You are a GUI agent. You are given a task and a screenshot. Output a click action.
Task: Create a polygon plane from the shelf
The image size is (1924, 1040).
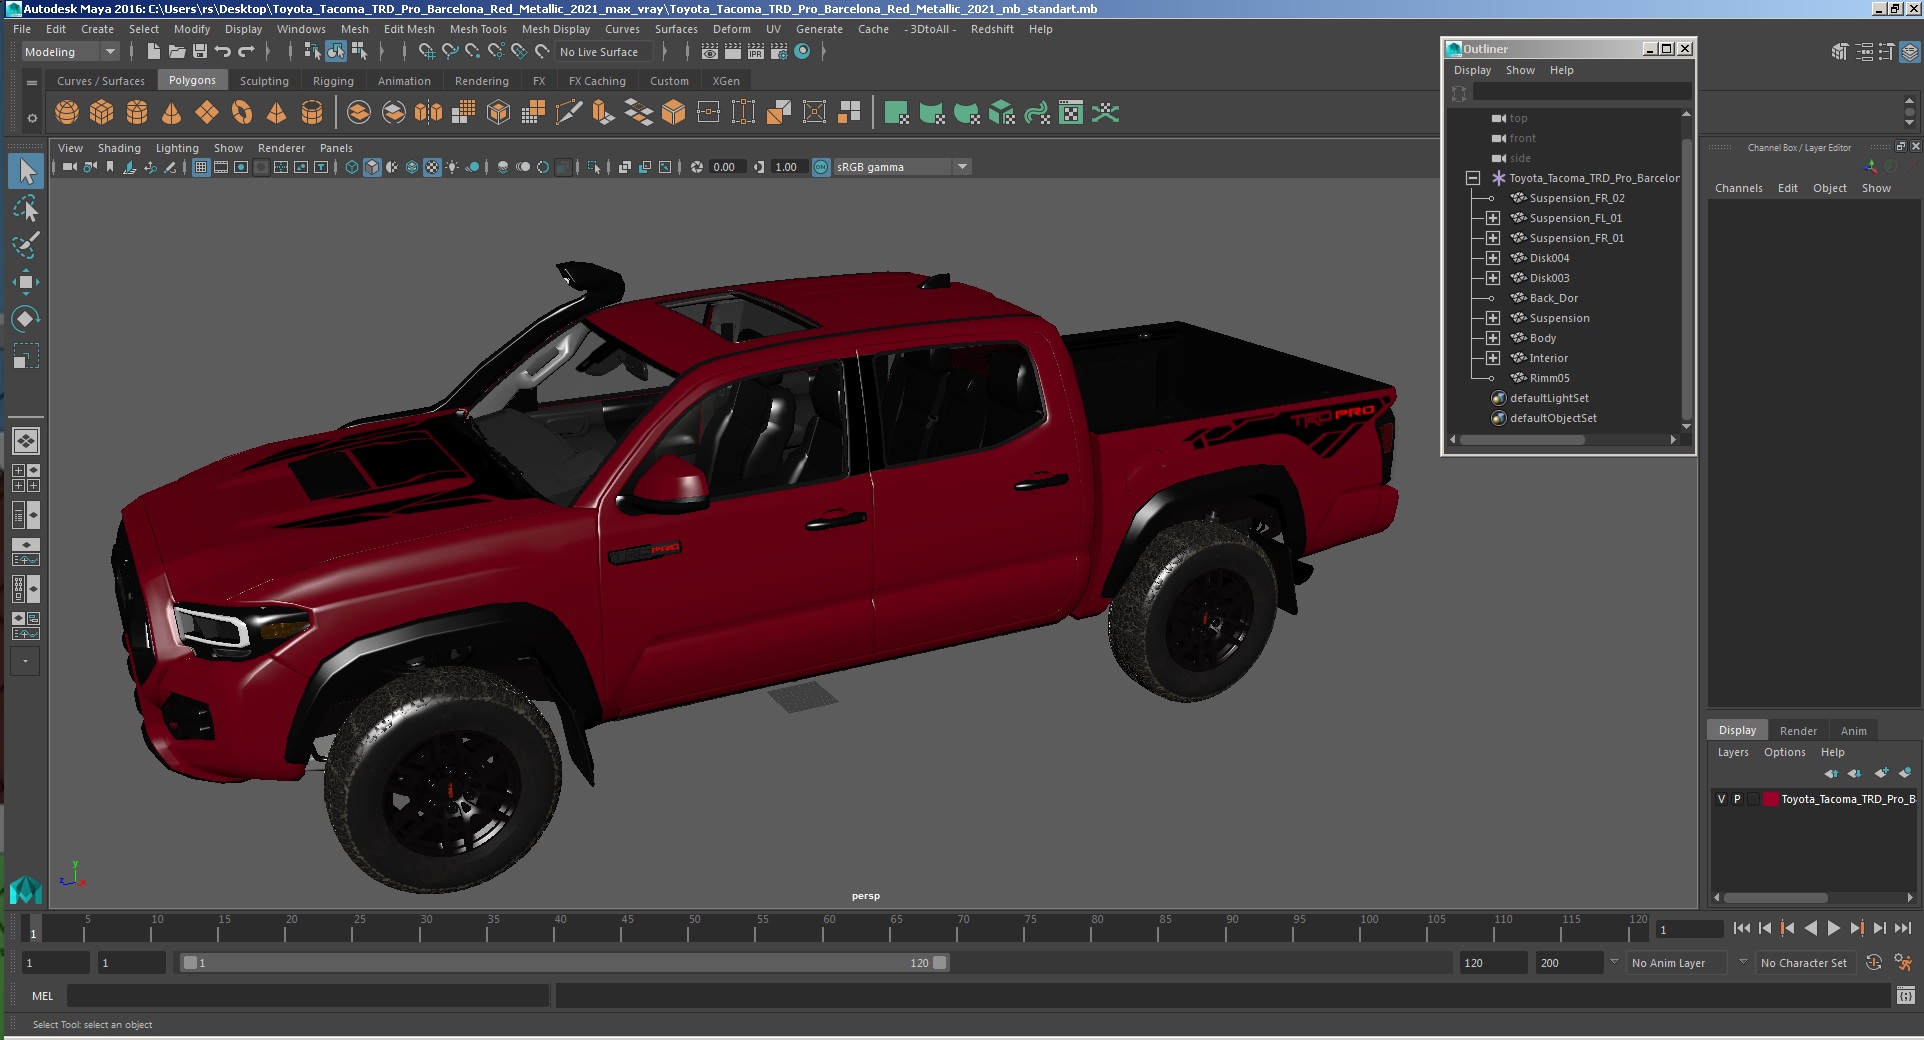(x=207, y=113)
